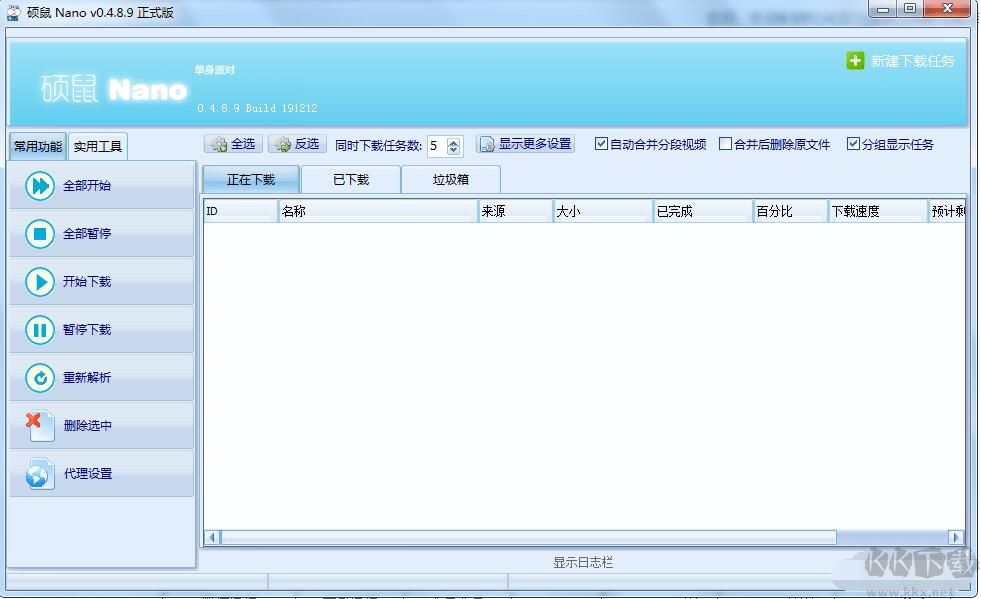This screenshot has width=981, height=599.
Task: Sort by 下载速度 column header
Action: point(878,211)
